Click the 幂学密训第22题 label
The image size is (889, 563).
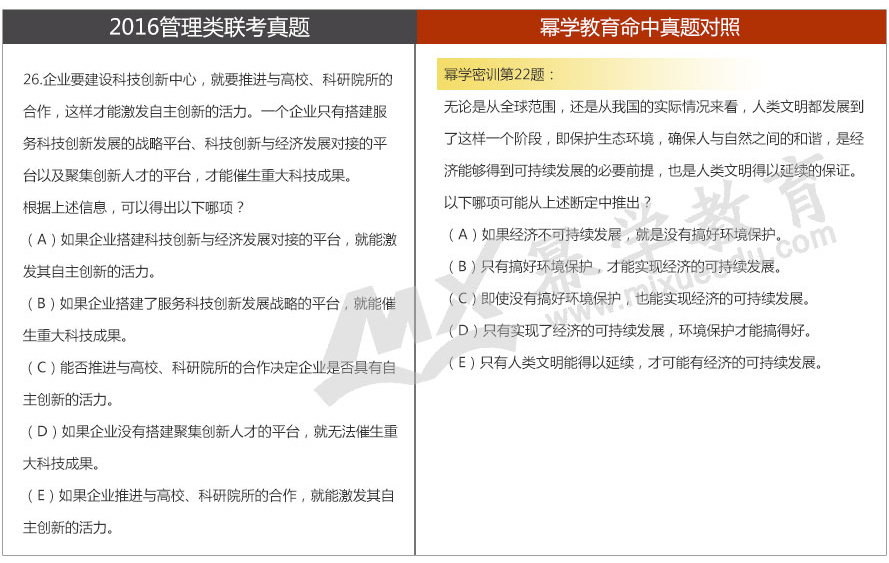click(x=499, y=75)
